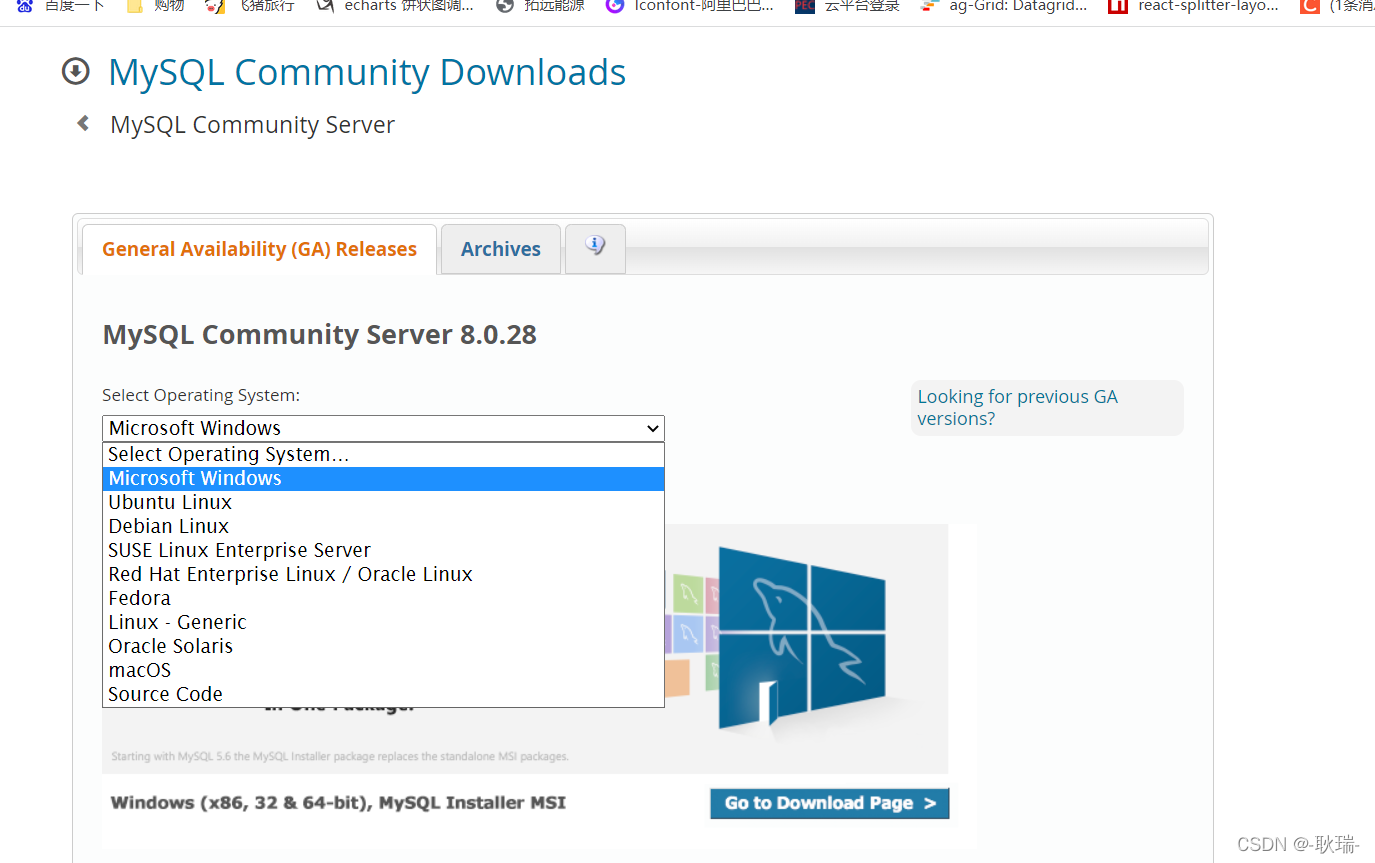
Task: Pick macOS from the operating system list
Action: point(383,670)
